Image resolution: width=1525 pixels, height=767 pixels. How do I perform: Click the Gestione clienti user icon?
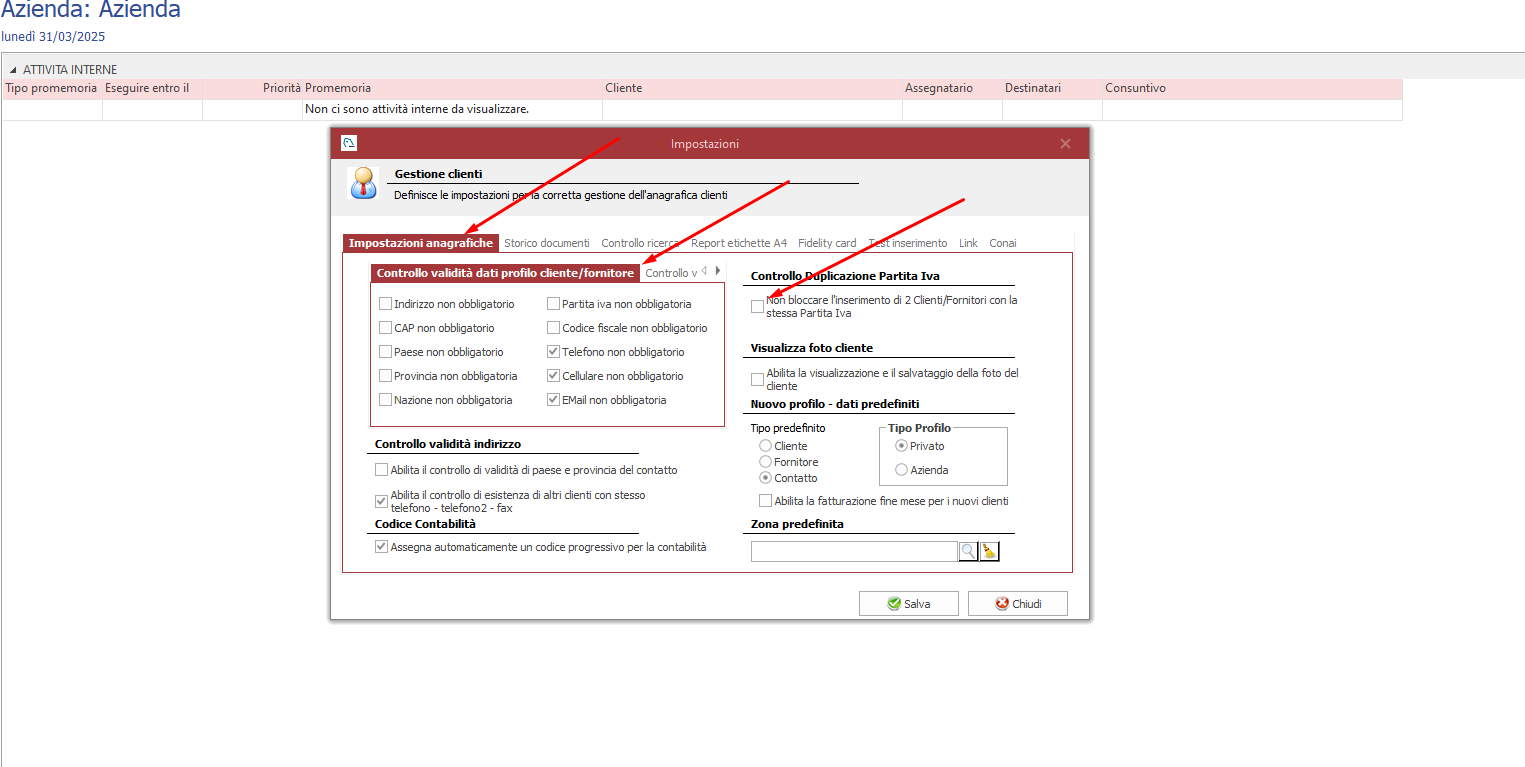362,183
